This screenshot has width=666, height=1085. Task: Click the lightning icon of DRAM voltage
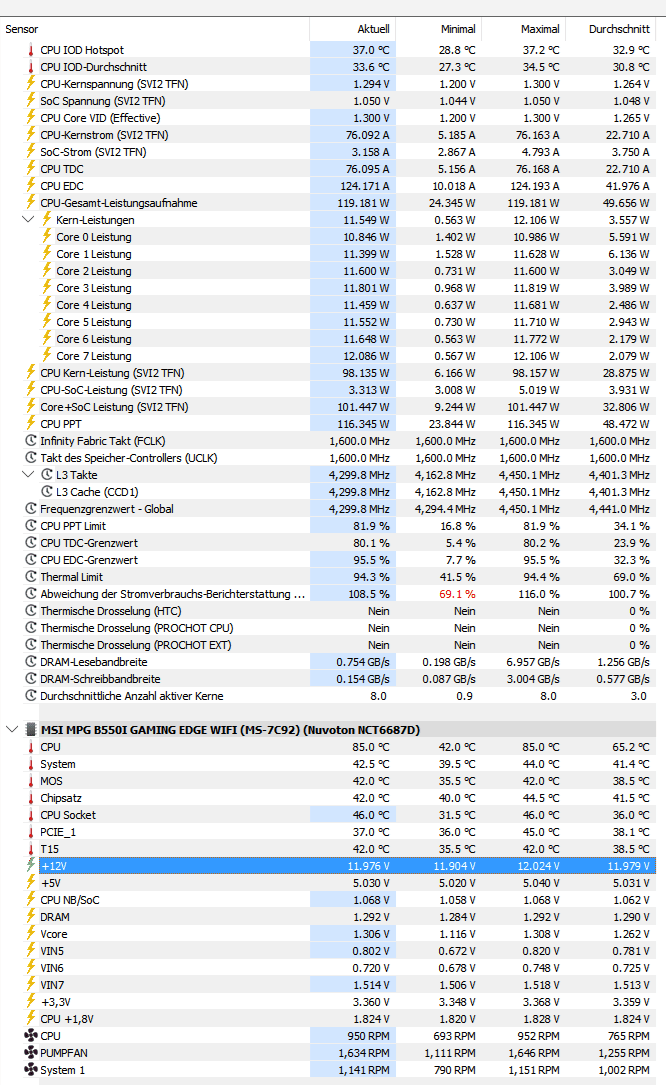30,917
